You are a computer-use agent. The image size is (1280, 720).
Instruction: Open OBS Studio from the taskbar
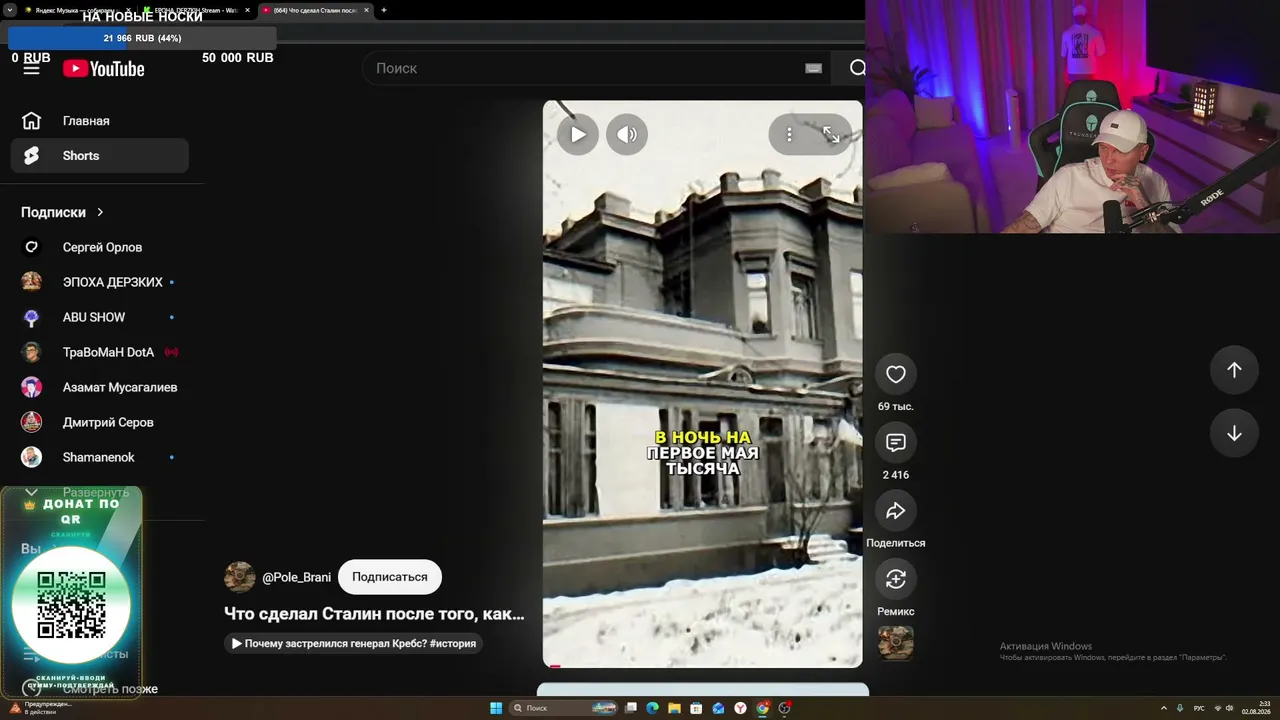785,708
